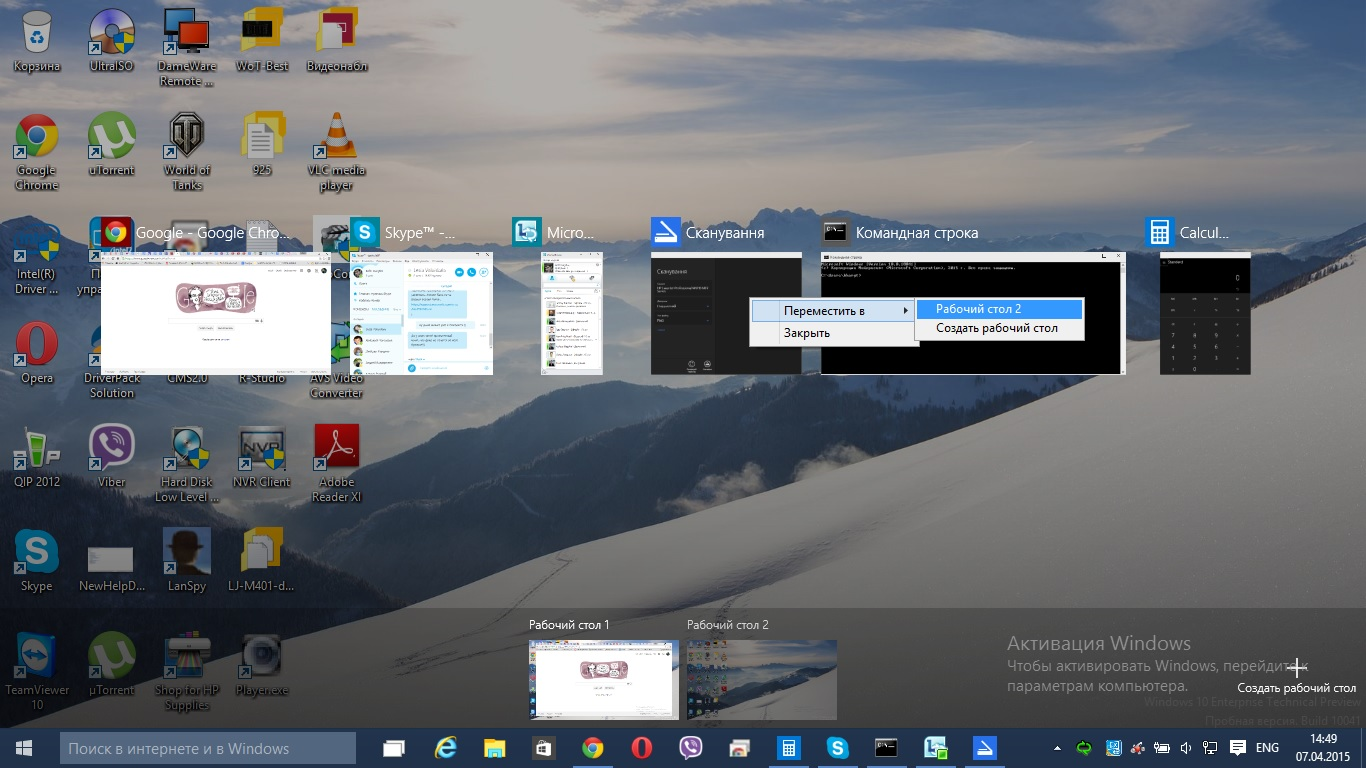Open the UltraISO desktop shortcut
The width and height of the screenshot is (1366, 768).
(112, 41)
